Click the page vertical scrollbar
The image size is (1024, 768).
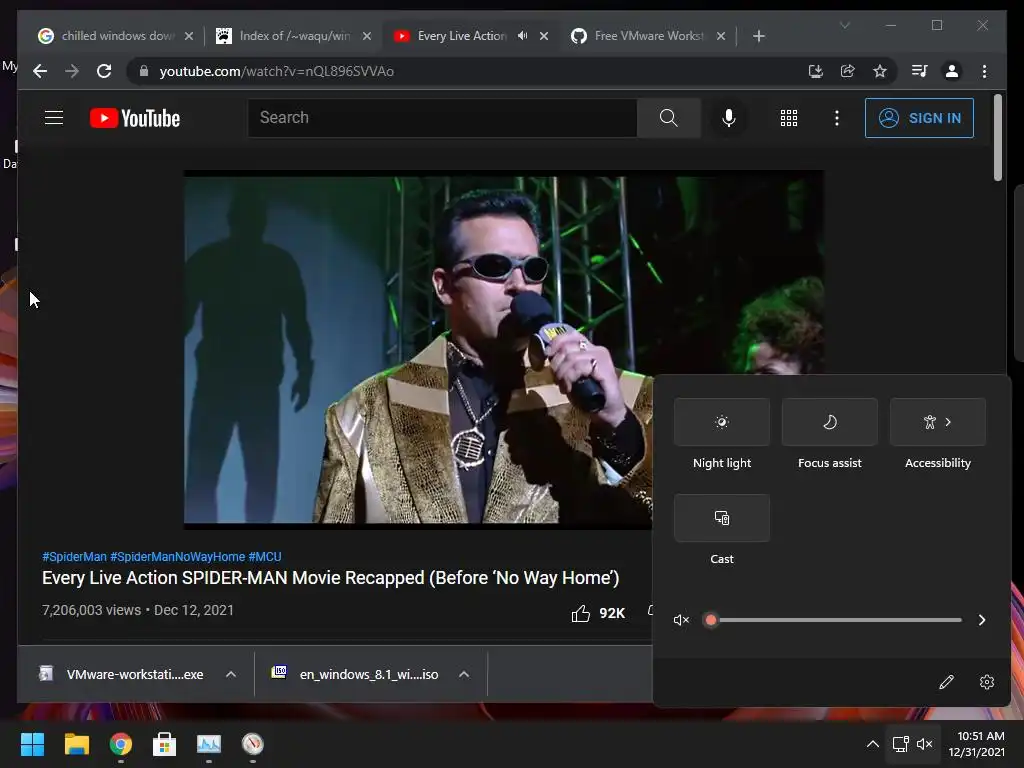click(x=997, y=137)
